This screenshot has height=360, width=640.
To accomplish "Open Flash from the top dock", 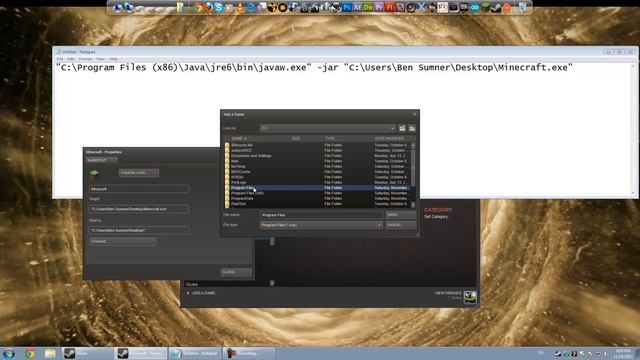I will [x=389, y=7].
